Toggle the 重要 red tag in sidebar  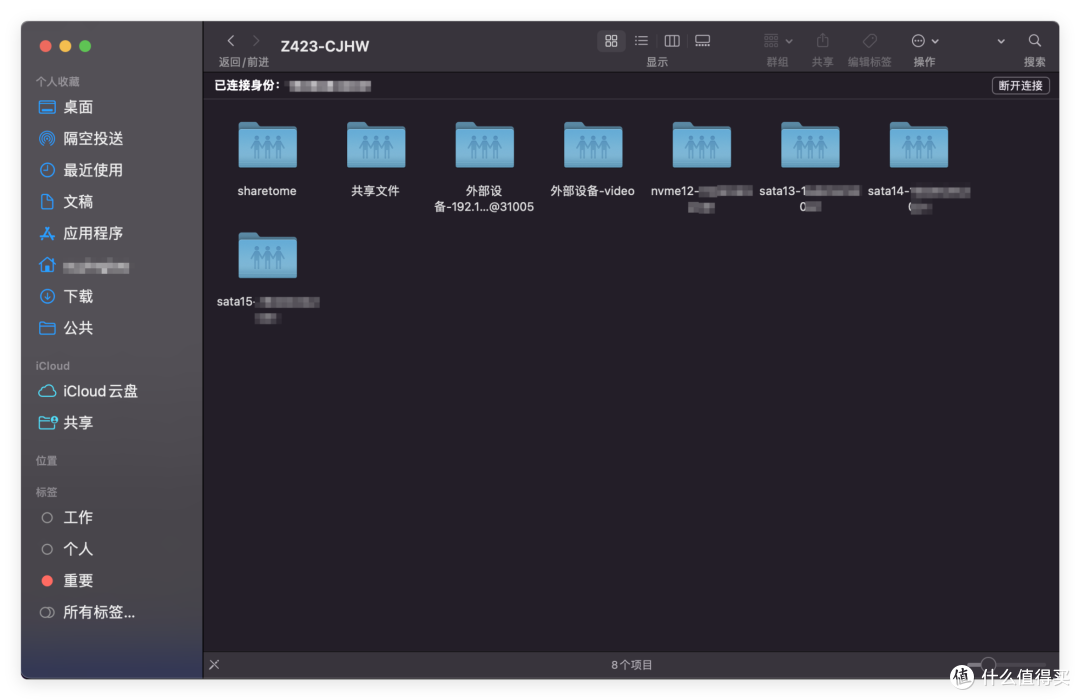pyautogui.click(x=78, y=580)
